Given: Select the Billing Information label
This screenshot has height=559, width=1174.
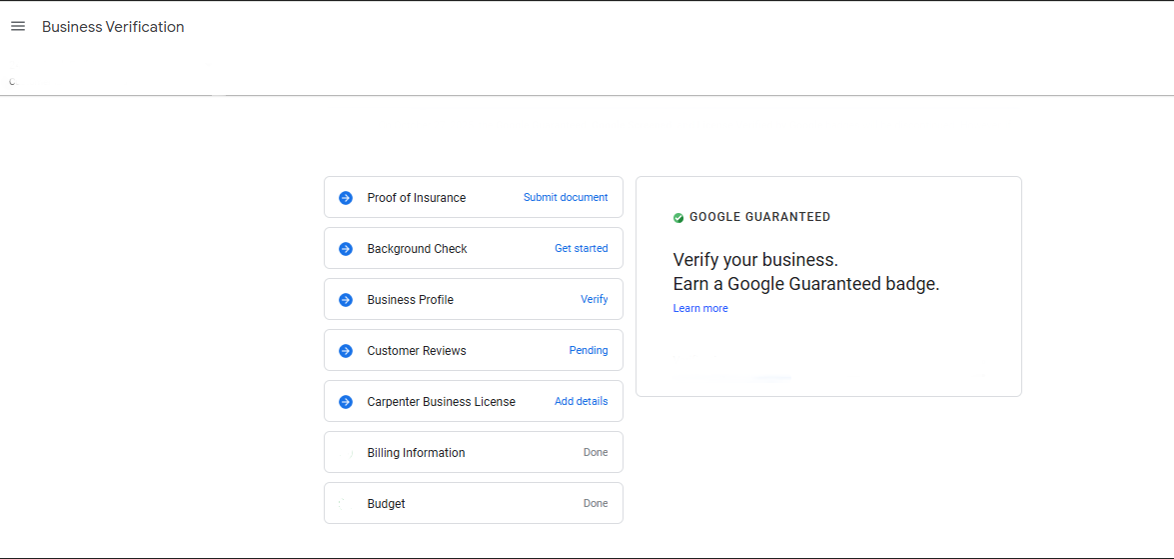Looking at the screenshot, I should [x=416, y=453].
